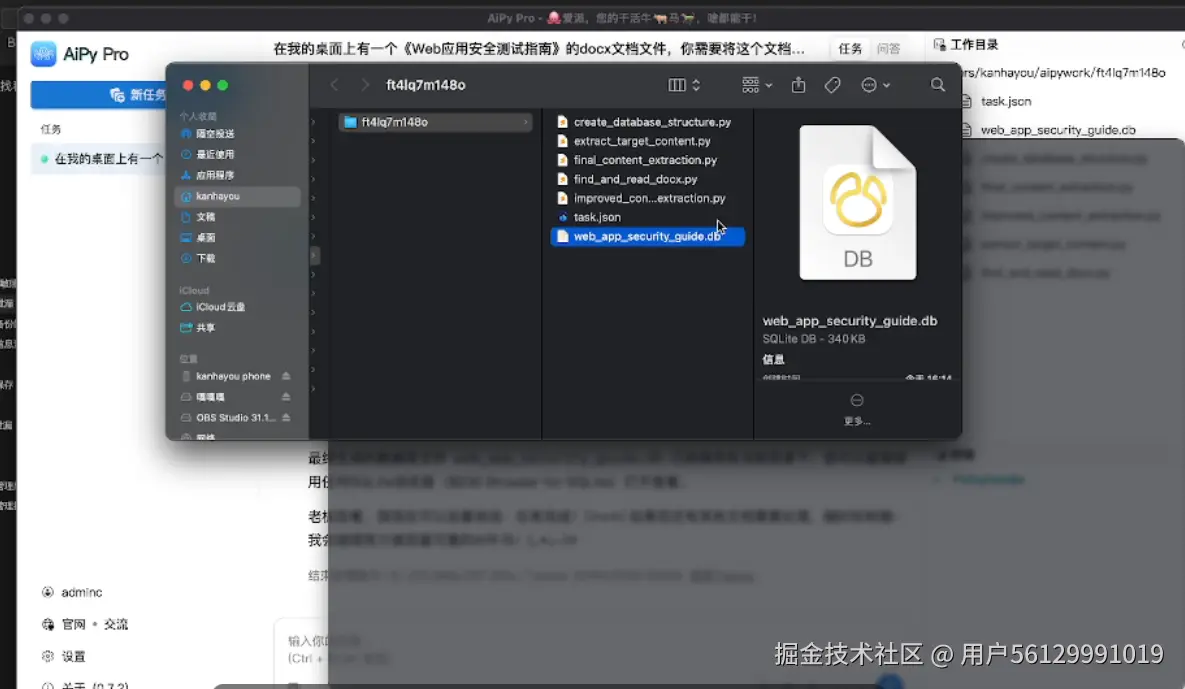This screenshot has height=689, width=1185.
Task: Eject kanhayou phone volume
Action: coord(286,376)
